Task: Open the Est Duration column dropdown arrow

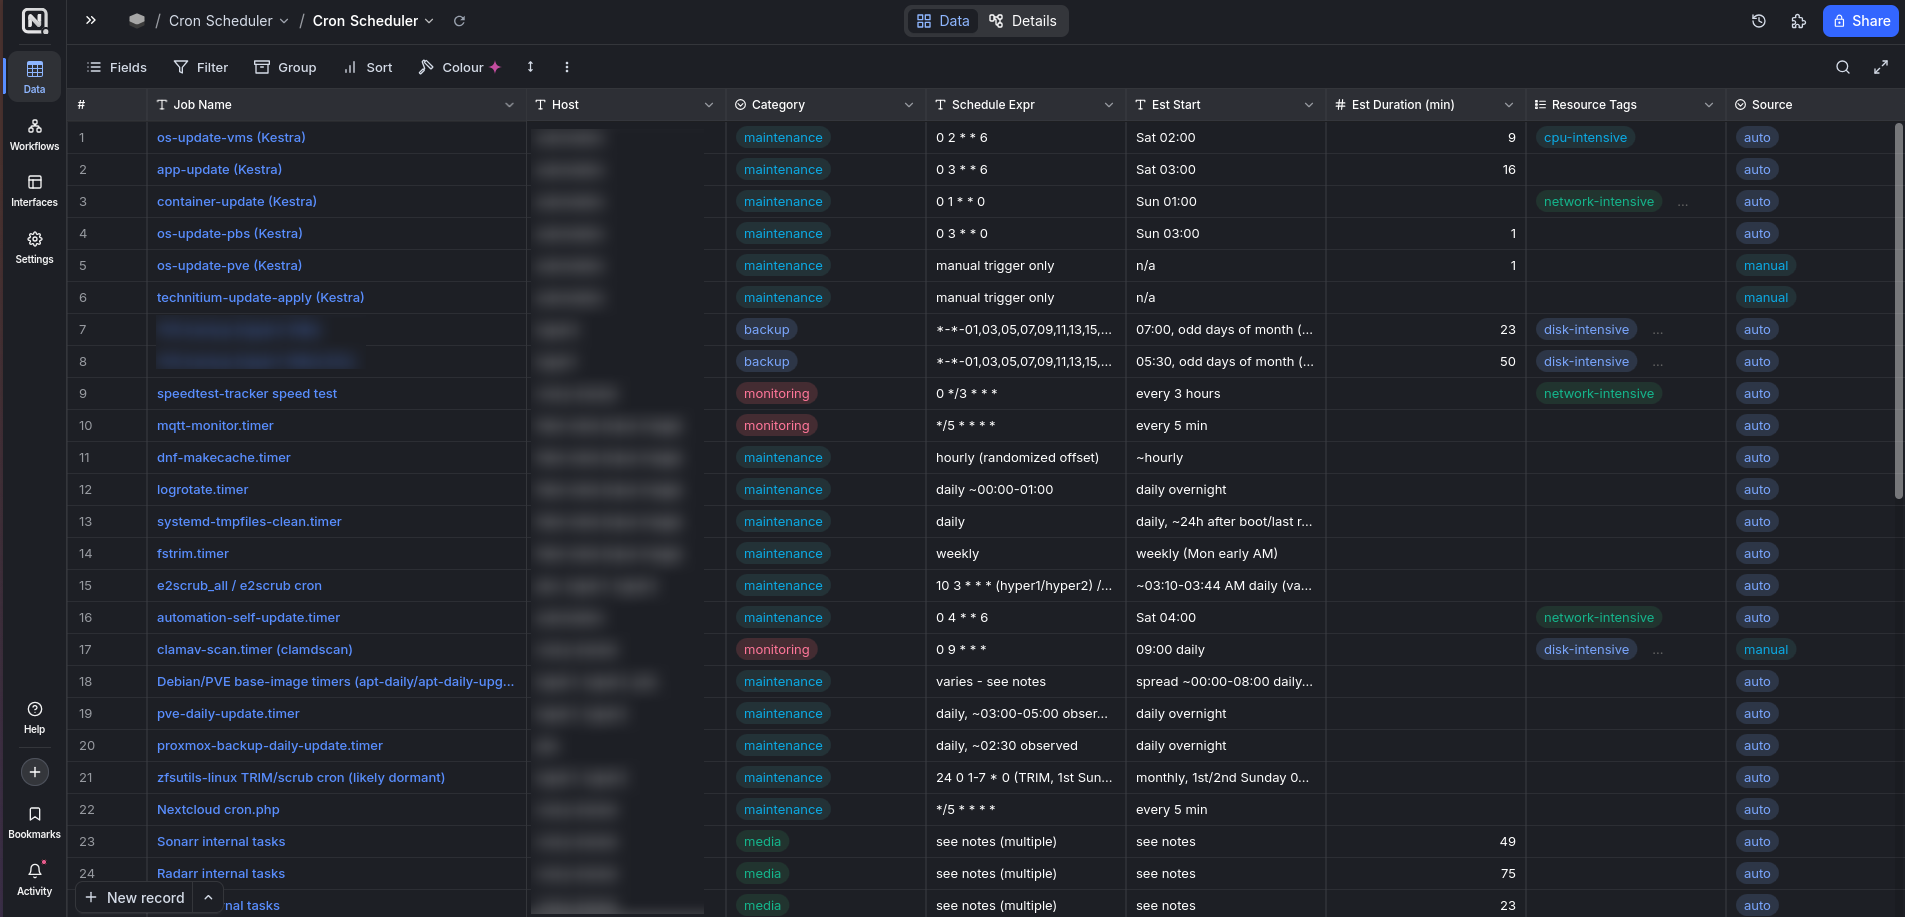Action: point(1509,105)
